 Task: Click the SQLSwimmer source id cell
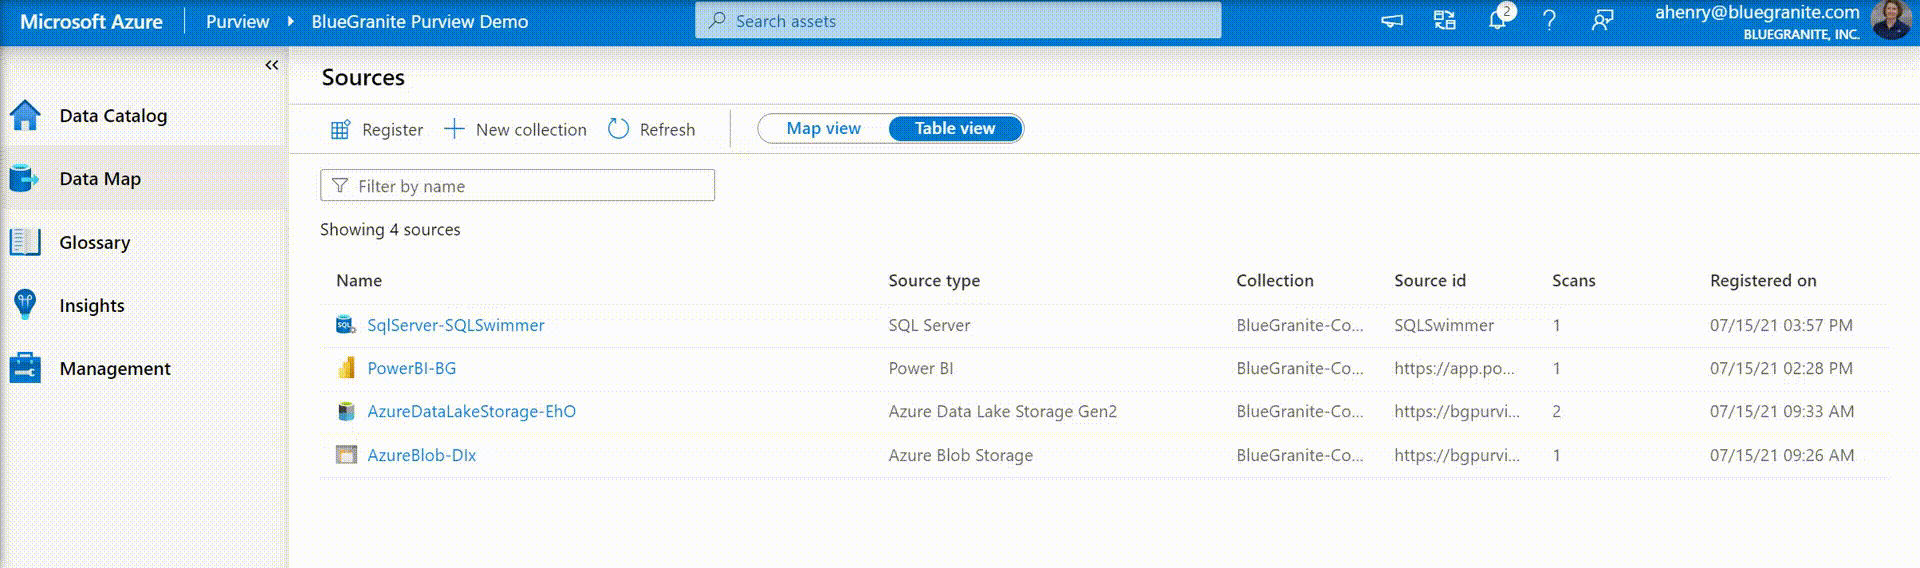[x=1444, y=325]
